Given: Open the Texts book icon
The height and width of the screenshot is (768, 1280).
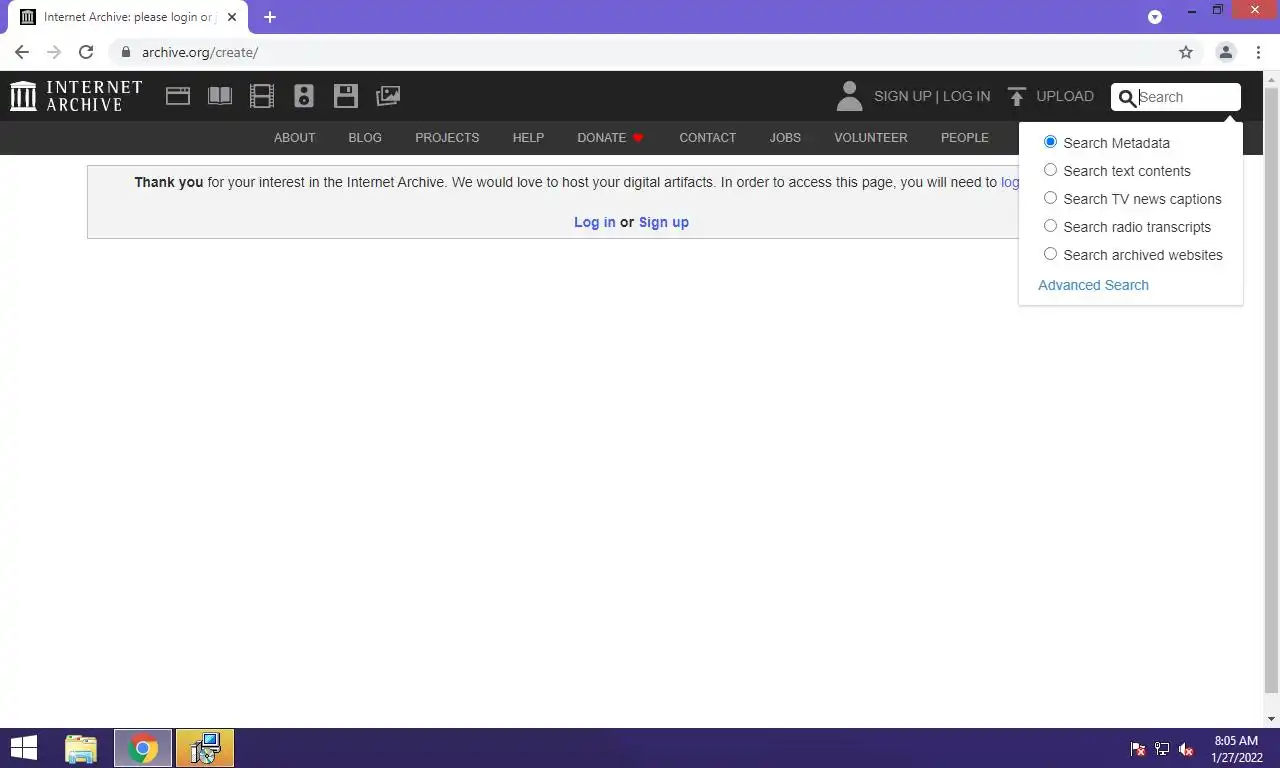Looking at the screenshot, I should [x=220, y=96].
